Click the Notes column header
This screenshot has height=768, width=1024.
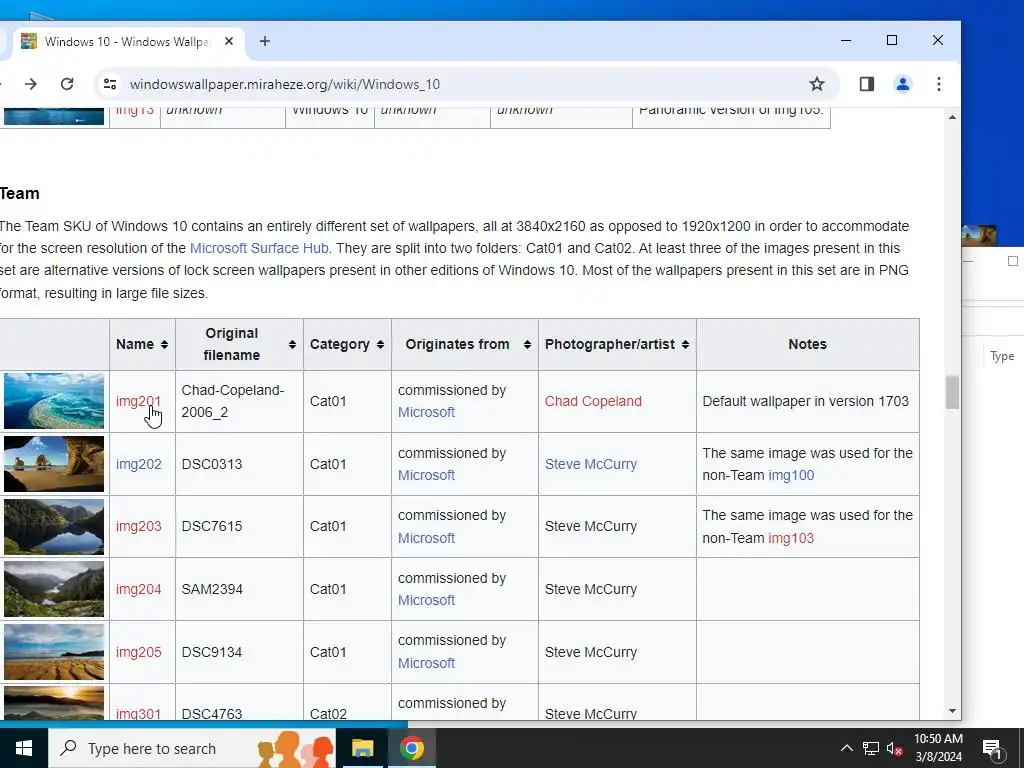click(x=807, y=344)
